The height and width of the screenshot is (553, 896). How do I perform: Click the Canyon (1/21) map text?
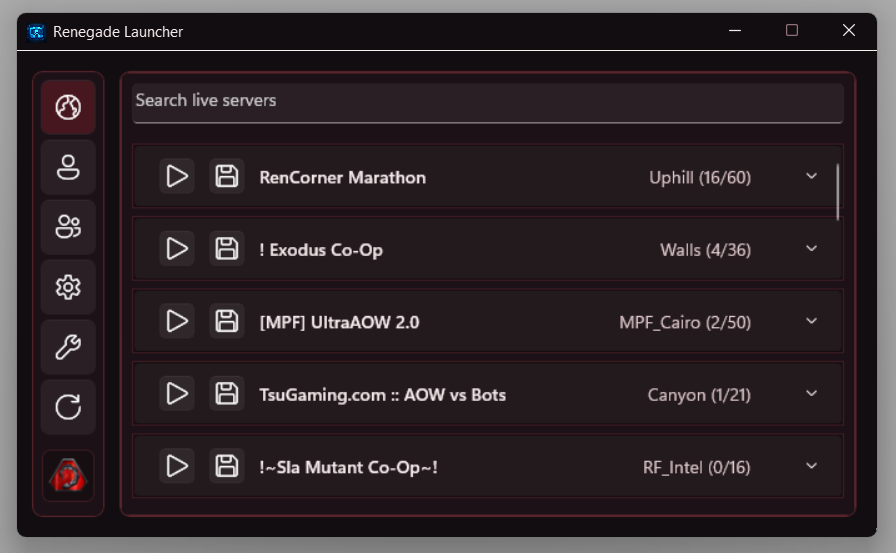pyautogui.click(x=699, y=395)
